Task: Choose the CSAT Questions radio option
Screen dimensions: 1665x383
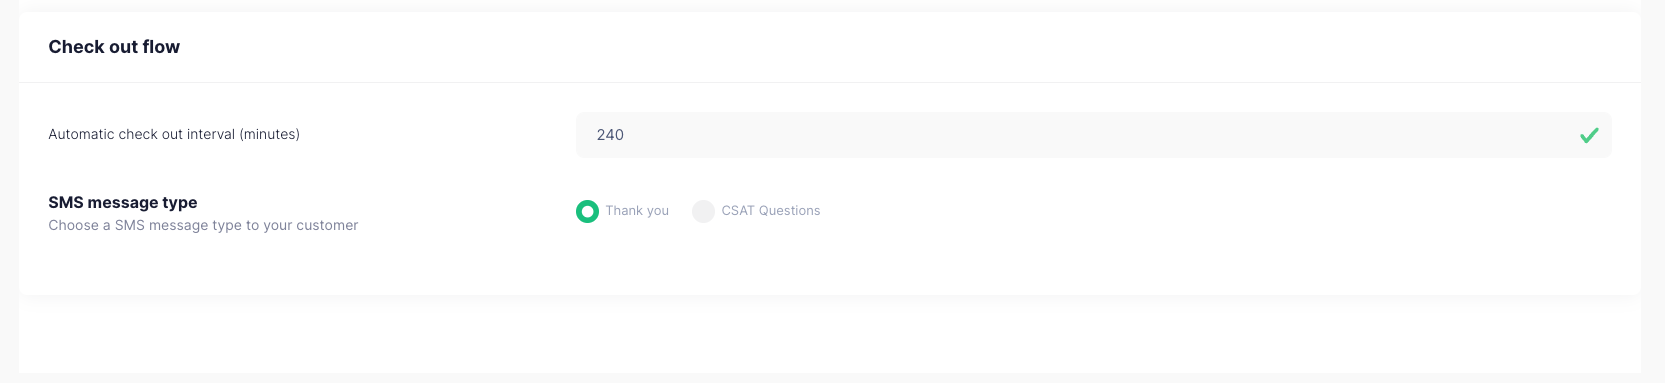Action: 703,211
